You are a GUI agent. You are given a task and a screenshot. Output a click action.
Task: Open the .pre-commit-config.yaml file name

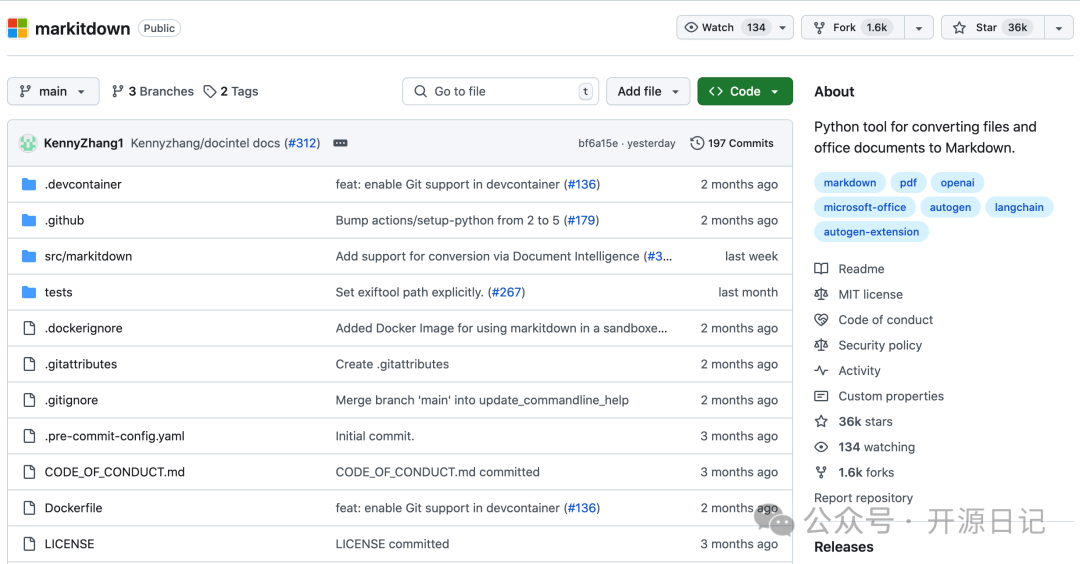click(114, 436)
